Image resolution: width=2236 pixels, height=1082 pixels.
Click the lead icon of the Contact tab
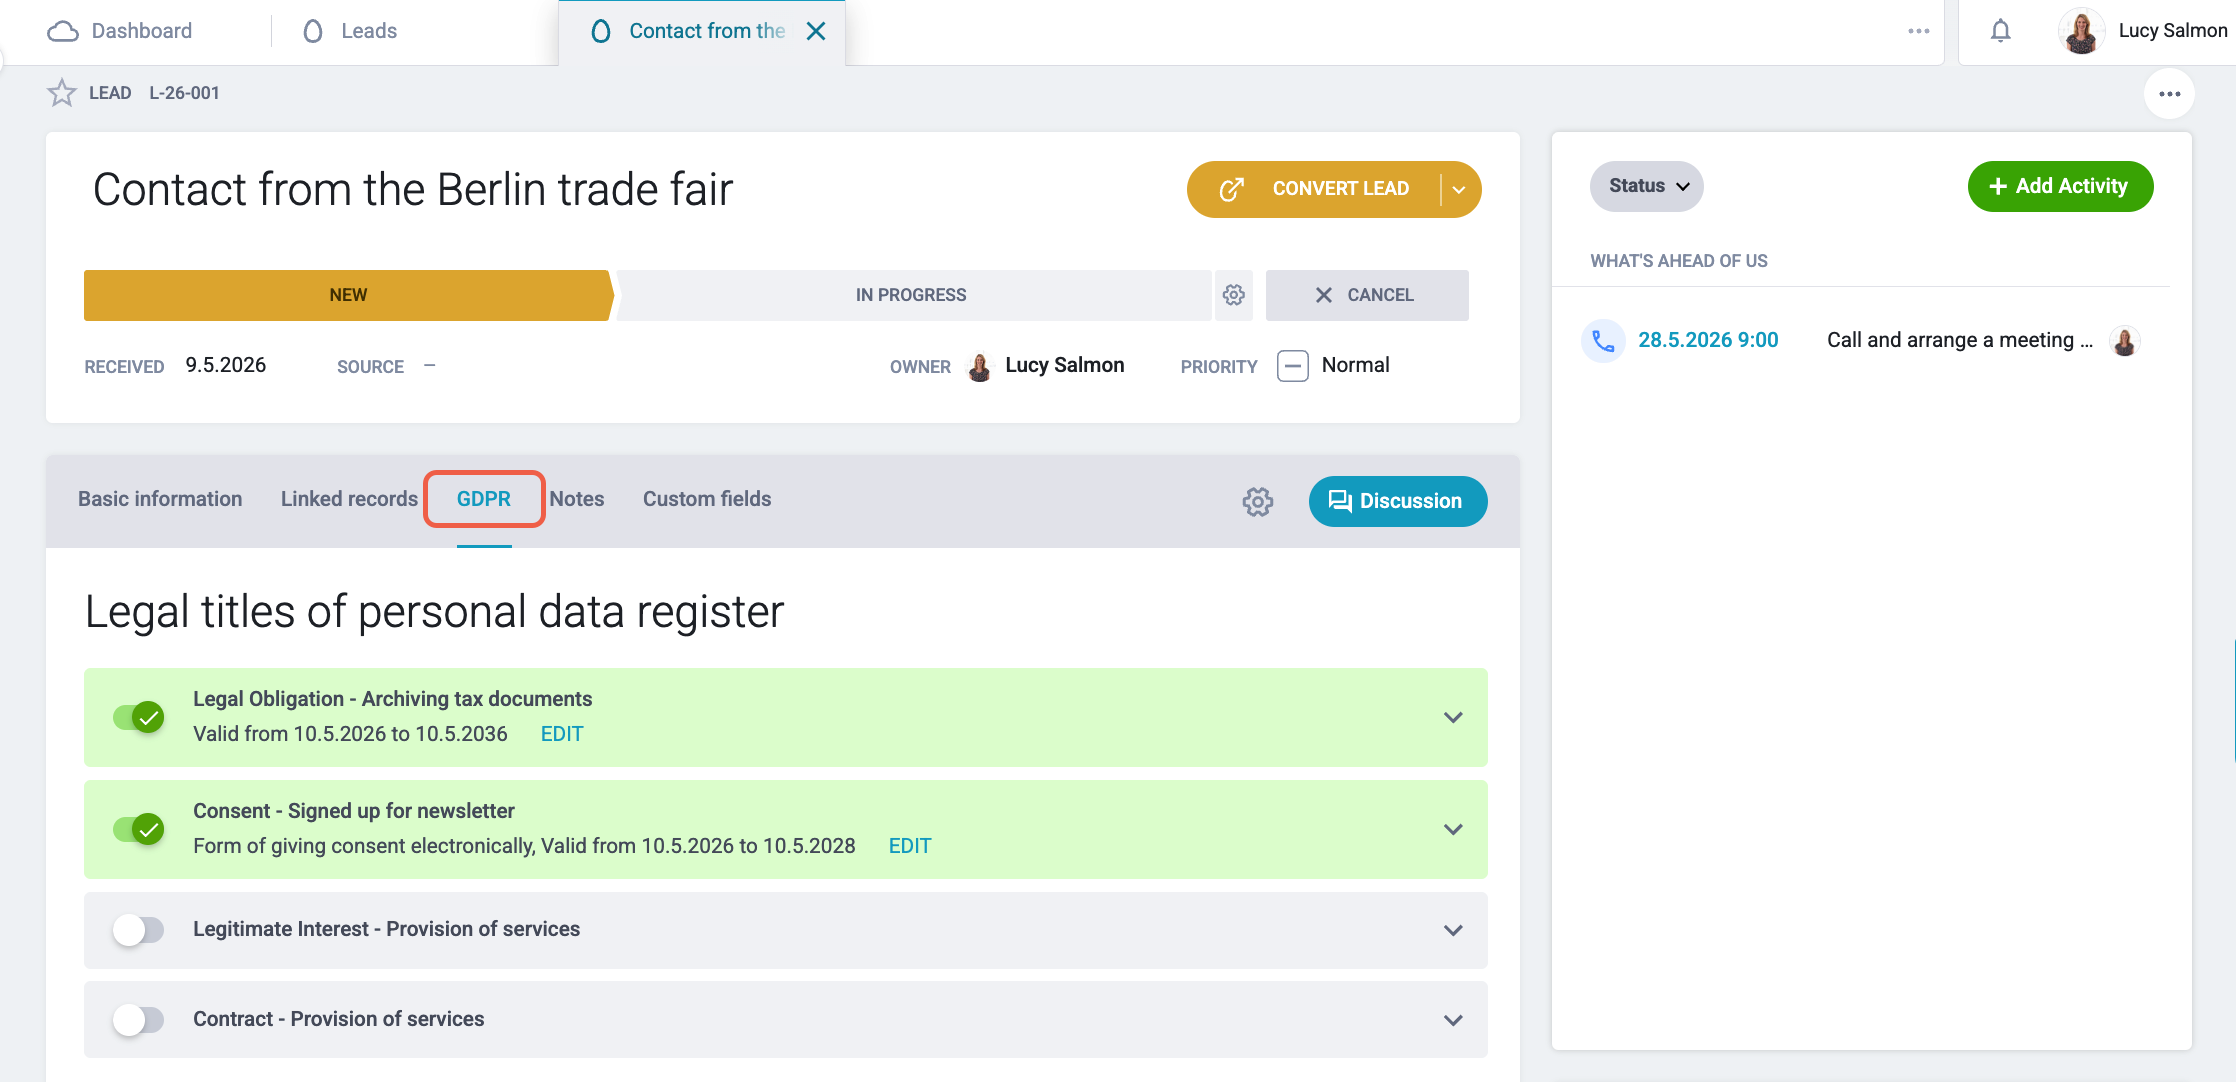tap(601, 31)
